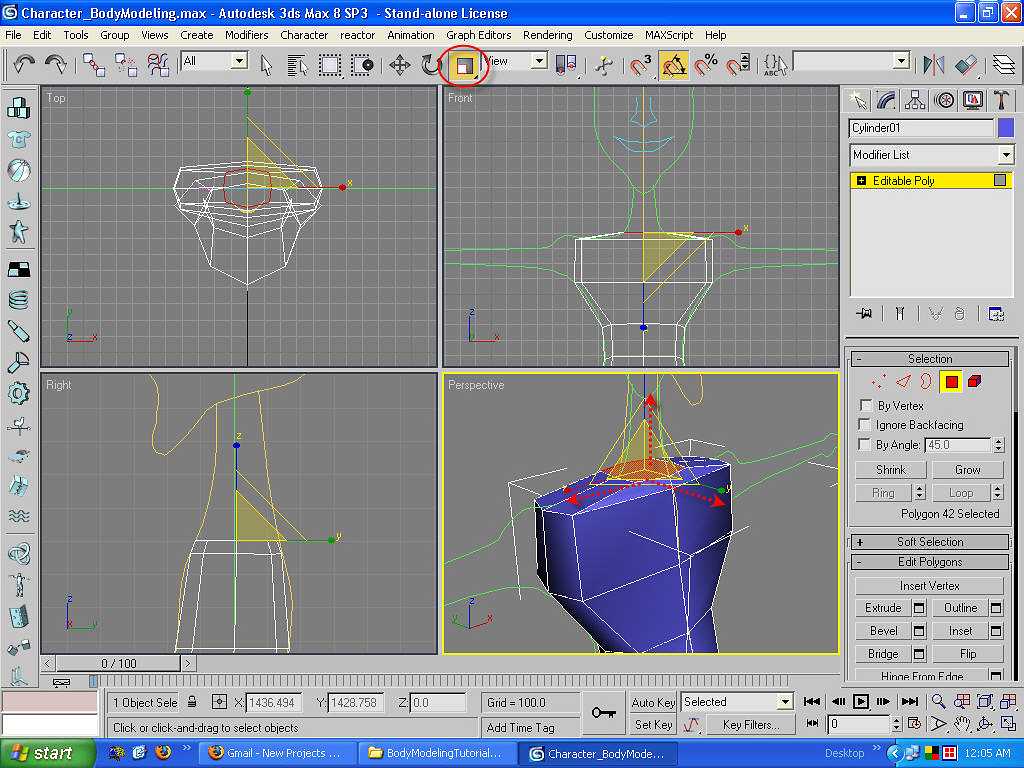Open the Modifiers menu
Image resolution: width=1024 pixels, height=768 pixels.
(x=246, y=35)
